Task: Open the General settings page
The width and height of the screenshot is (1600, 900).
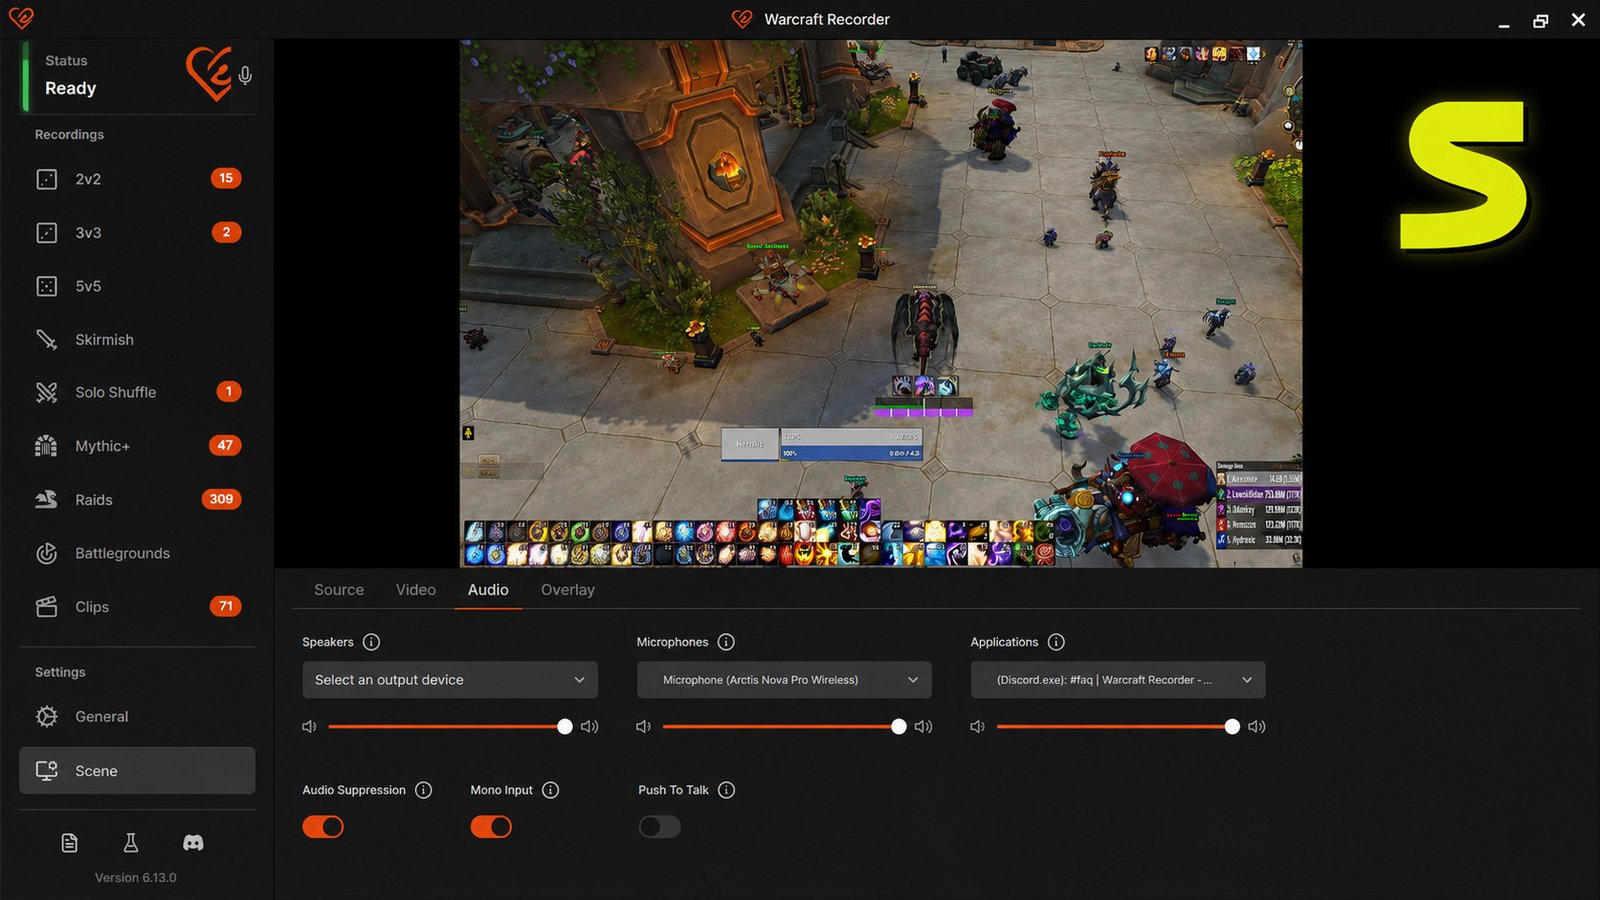Action: click(x=137, y=716)
